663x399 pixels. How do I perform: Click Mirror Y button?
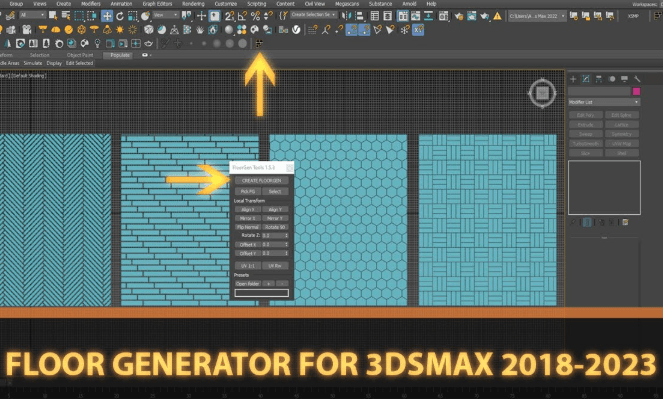tap(275, 218)
